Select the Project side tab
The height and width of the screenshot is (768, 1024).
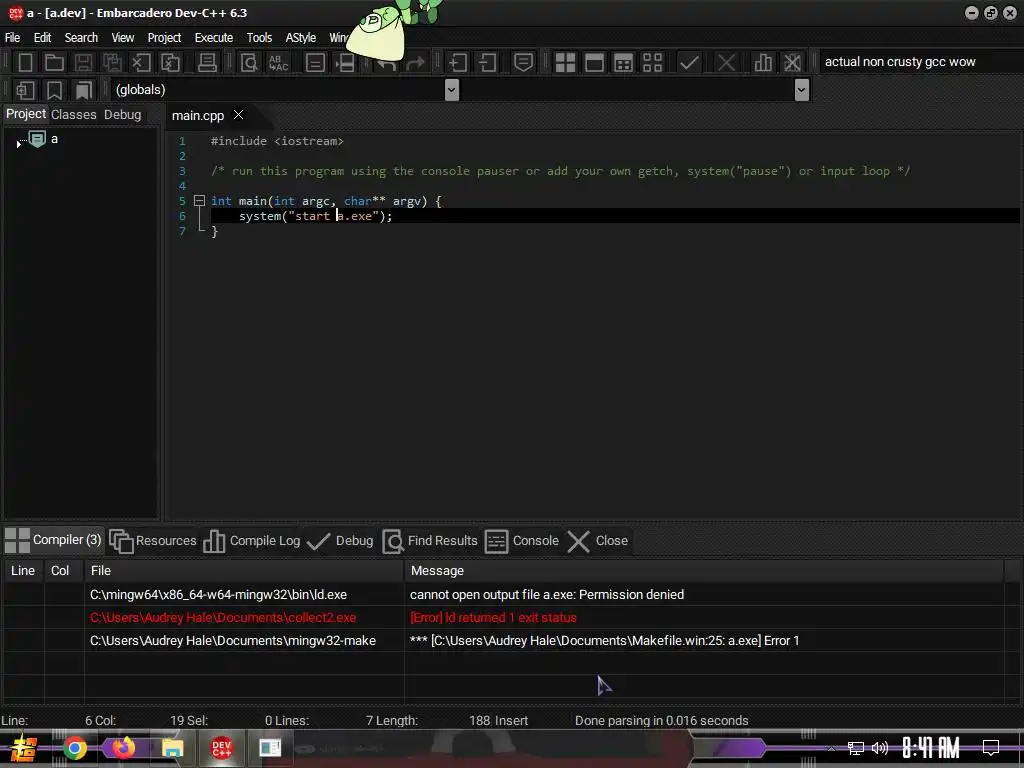(x=26, y=114)
